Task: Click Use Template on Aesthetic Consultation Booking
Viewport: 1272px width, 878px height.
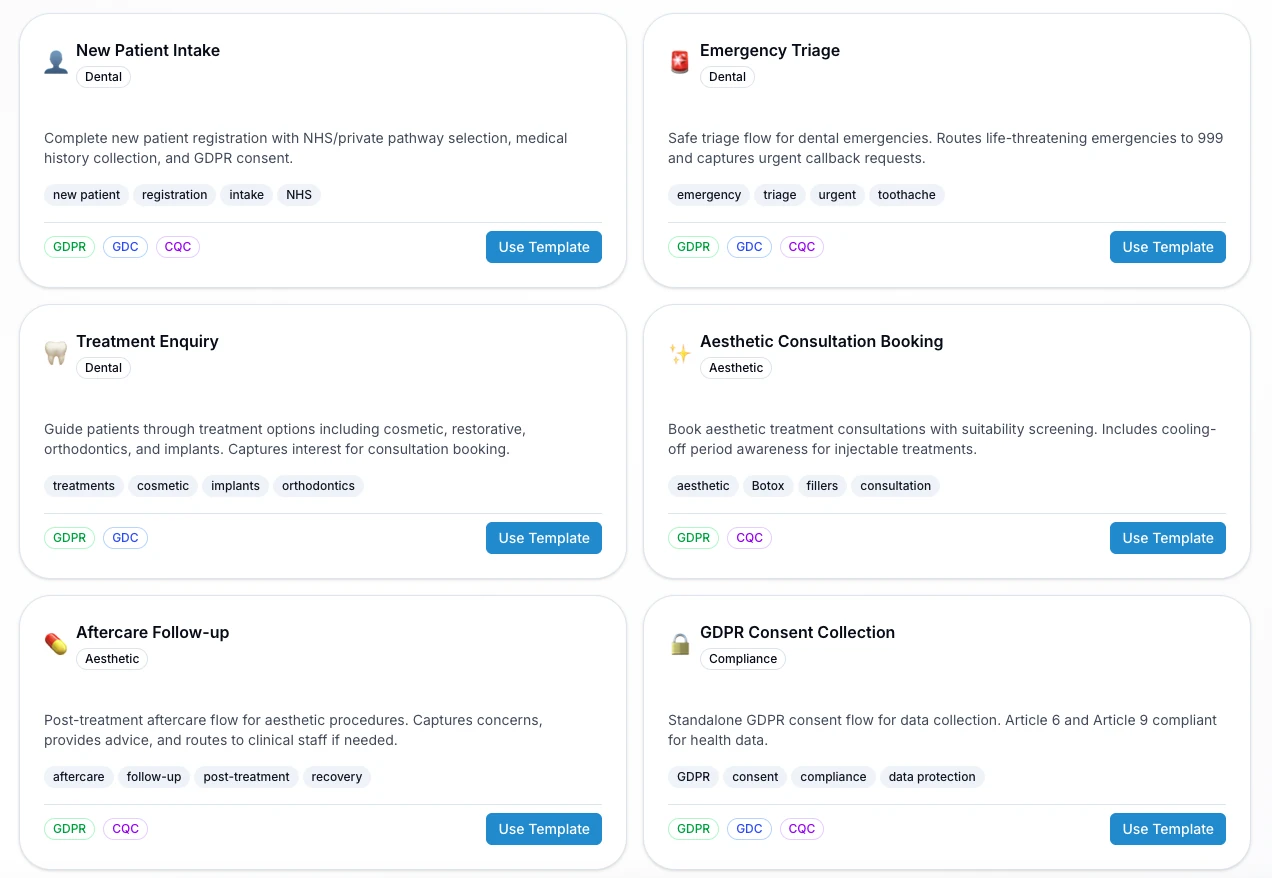Action: click(x=1167, y=538)
